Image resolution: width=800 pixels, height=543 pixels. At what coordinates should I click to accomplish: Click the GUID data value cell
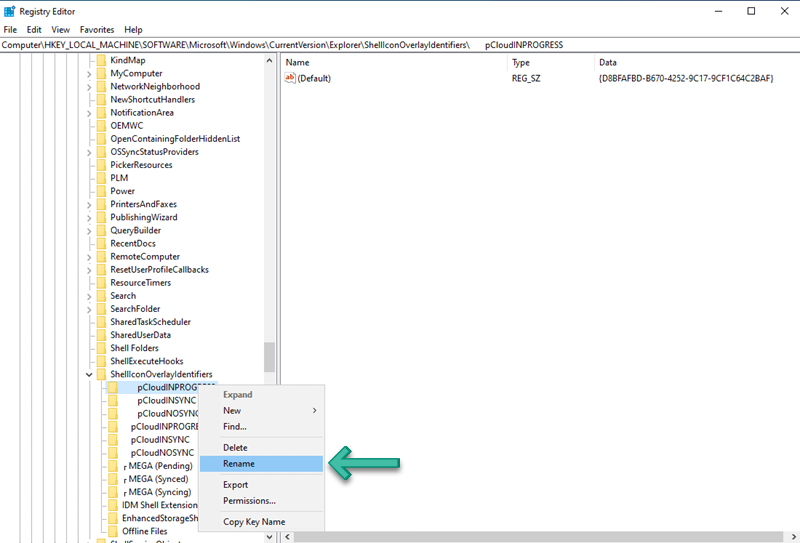[x=686, y=79]
